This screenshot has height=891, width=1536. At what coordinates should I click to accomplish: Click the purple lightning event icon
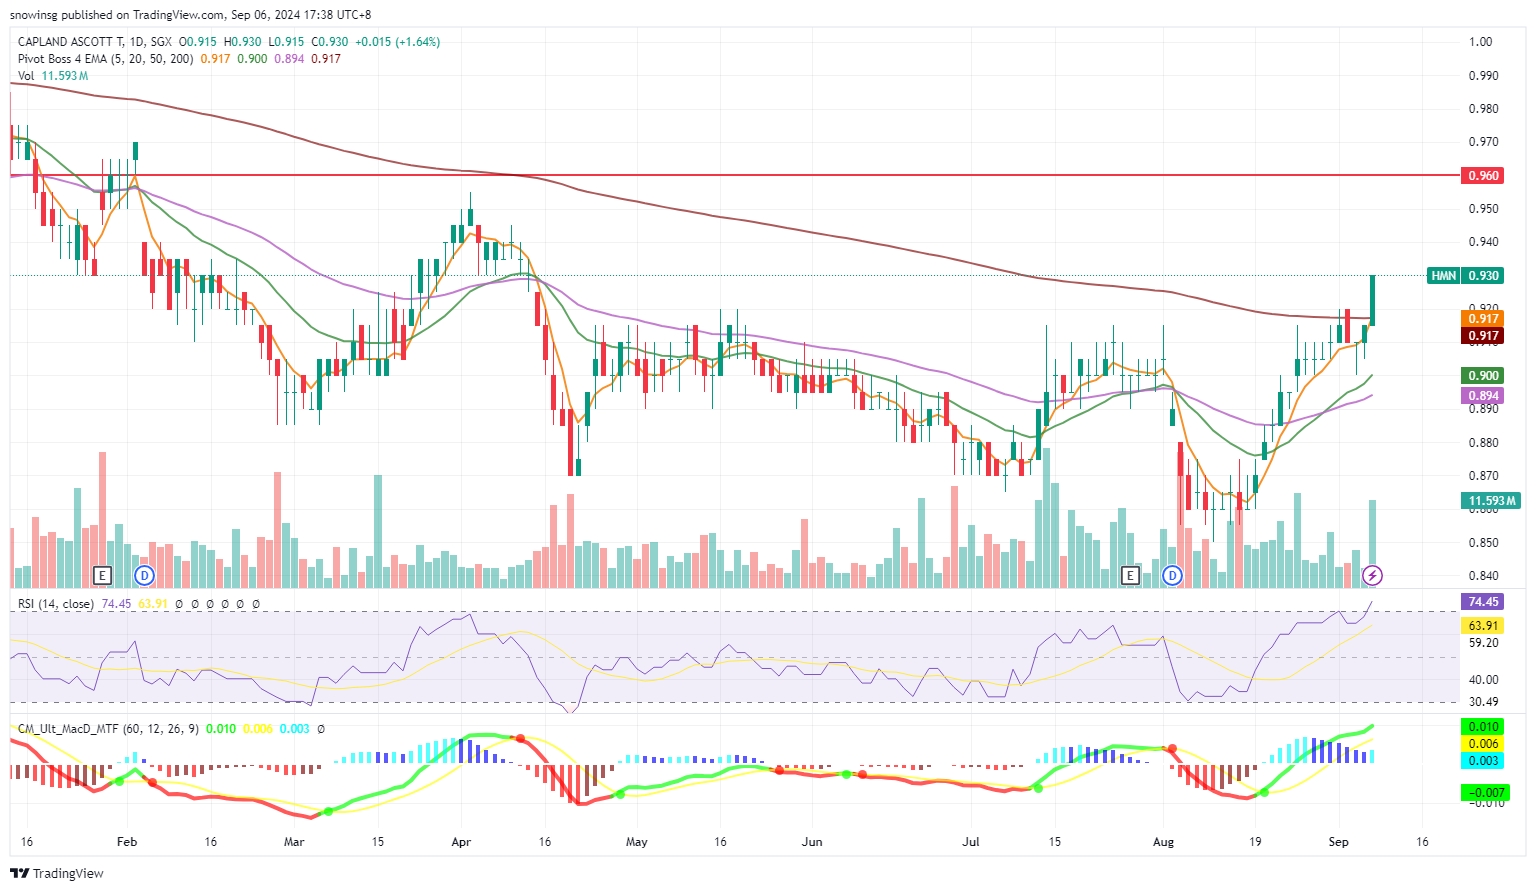[x=1373, y=575]
